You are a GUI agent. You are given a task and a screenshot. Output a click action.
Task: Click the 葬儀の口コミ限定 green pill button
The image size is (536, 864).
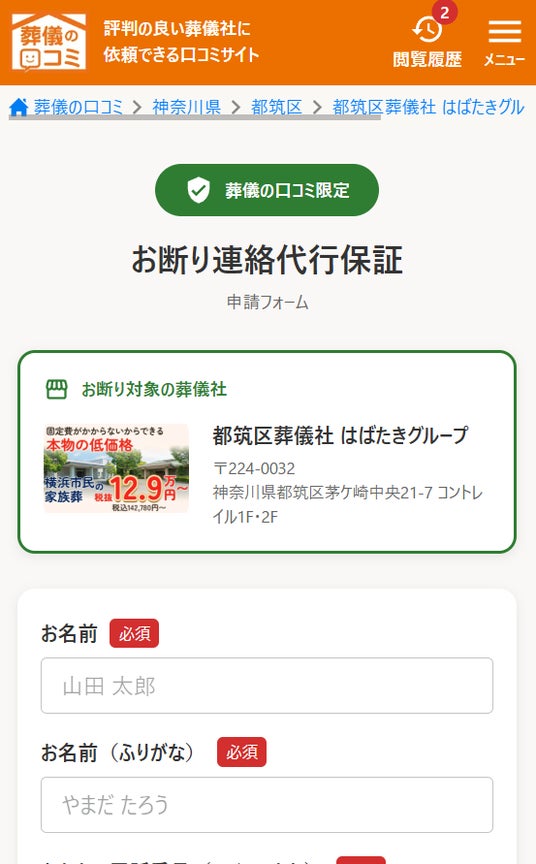267,190
